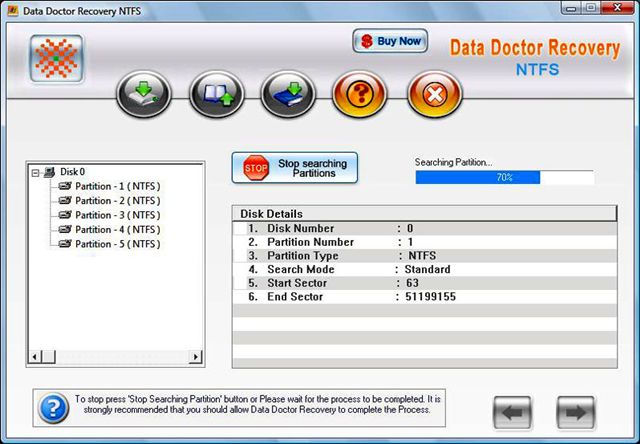Click the blue book with down arrow icon
This screenshot has width=640, height=444.
(288, 95)
